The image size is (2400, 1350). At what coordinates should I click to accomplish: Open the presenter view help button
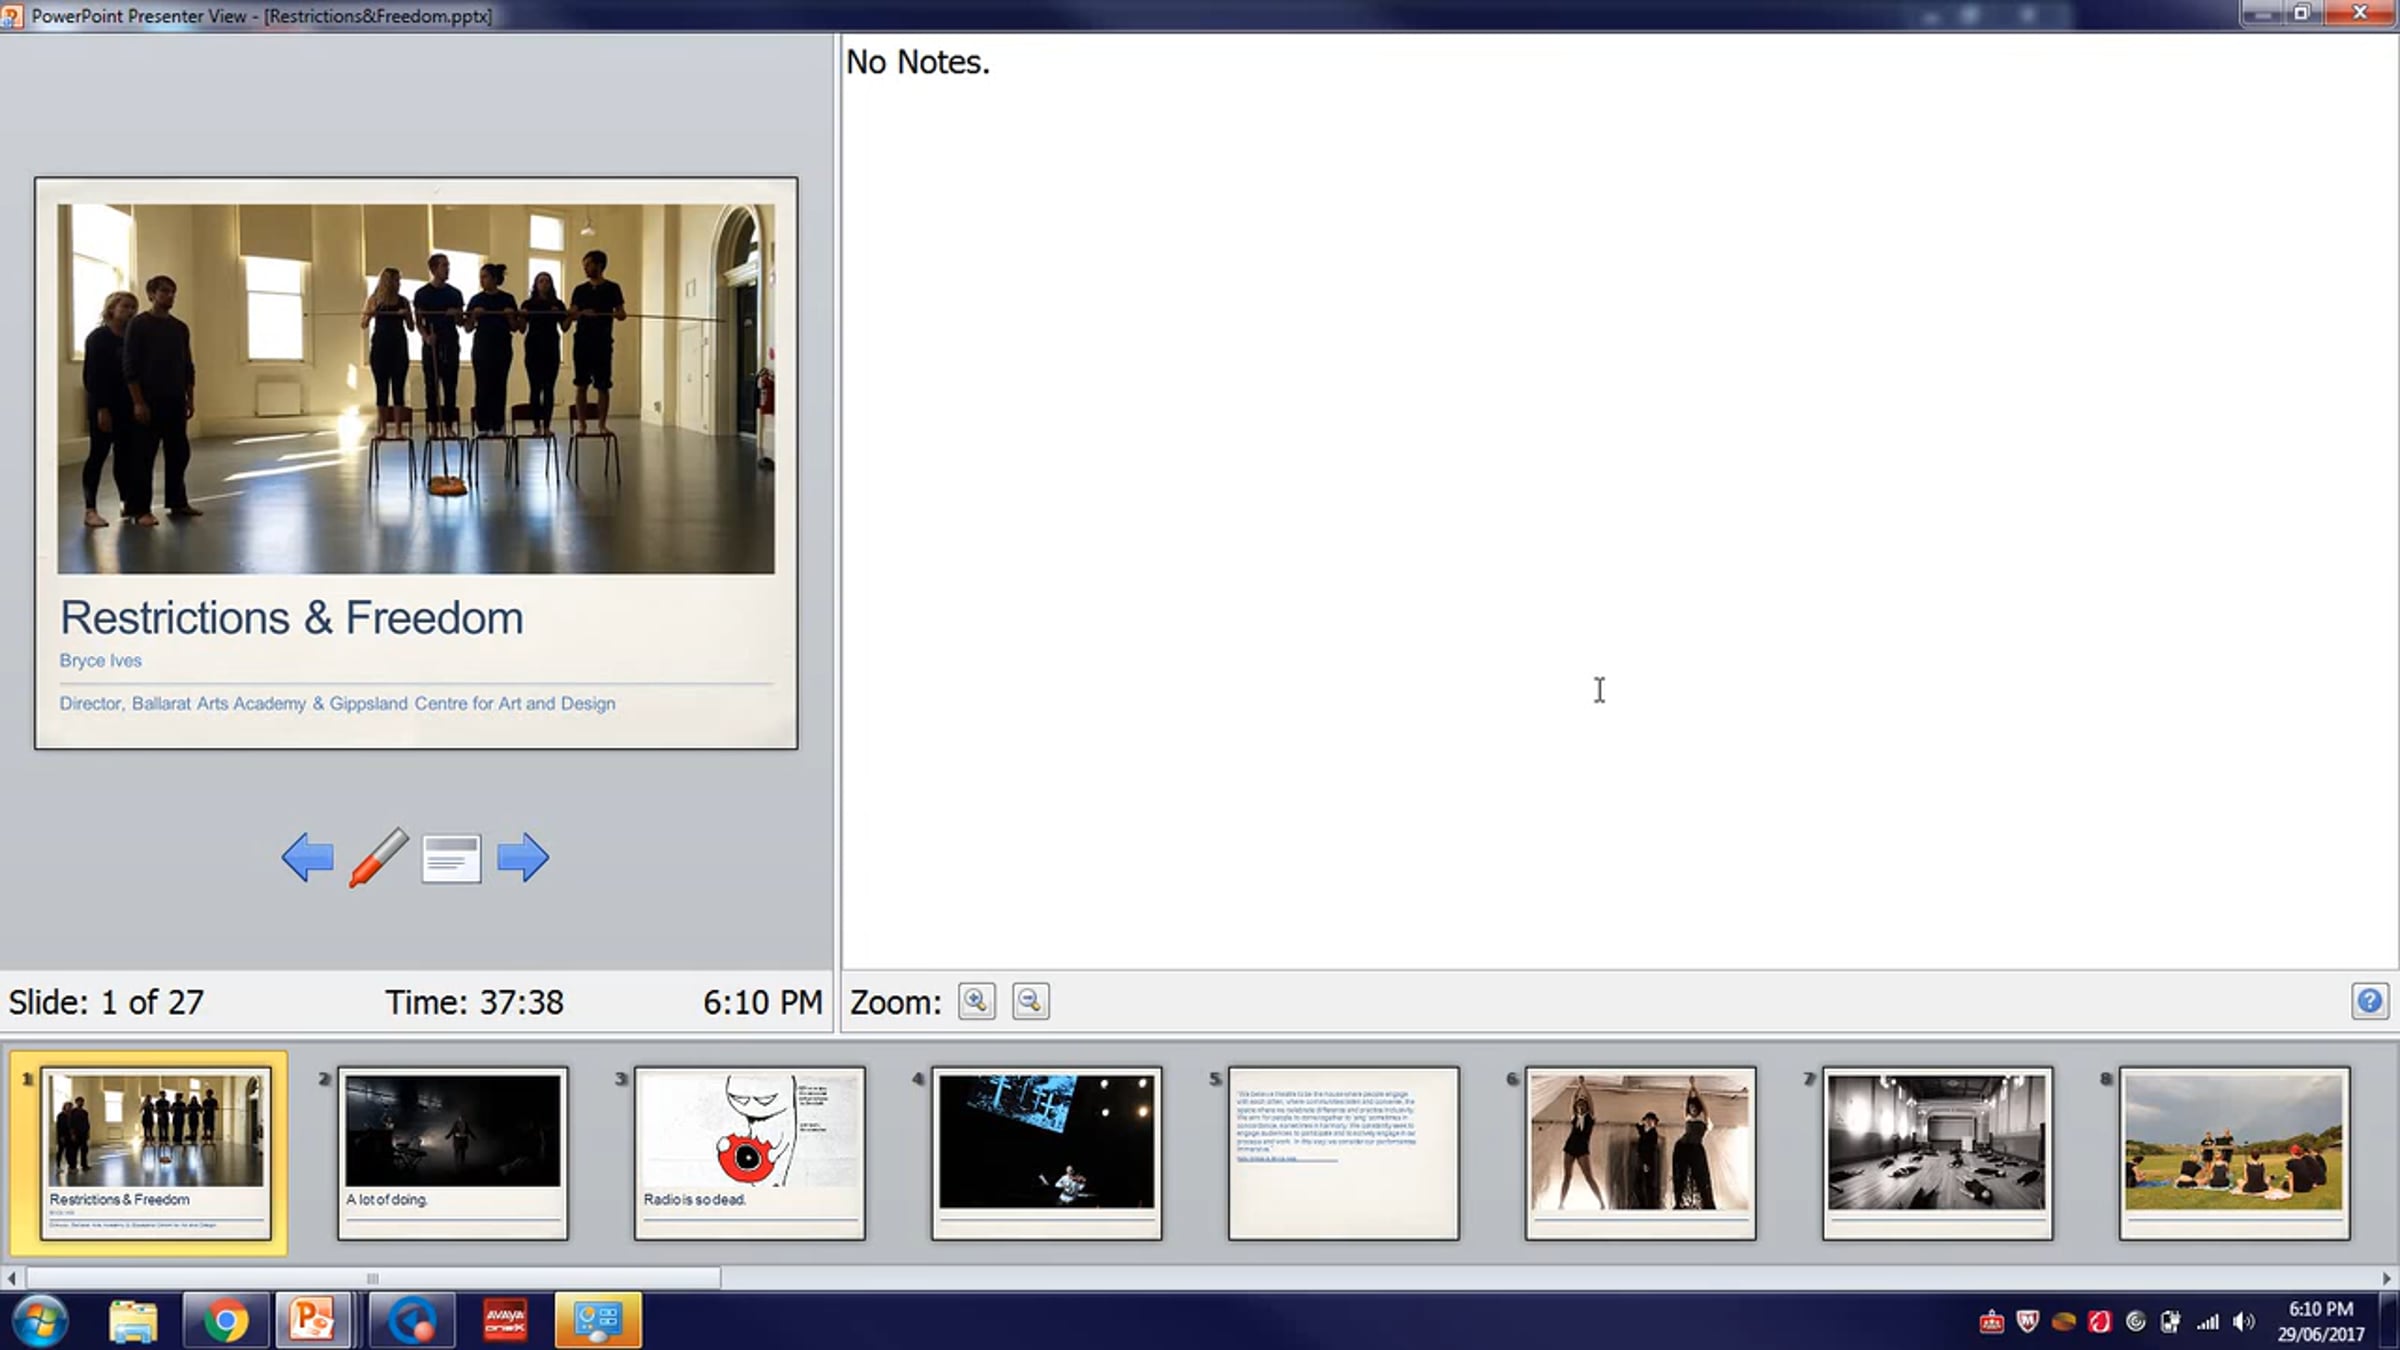[x=2369, y=1001]
